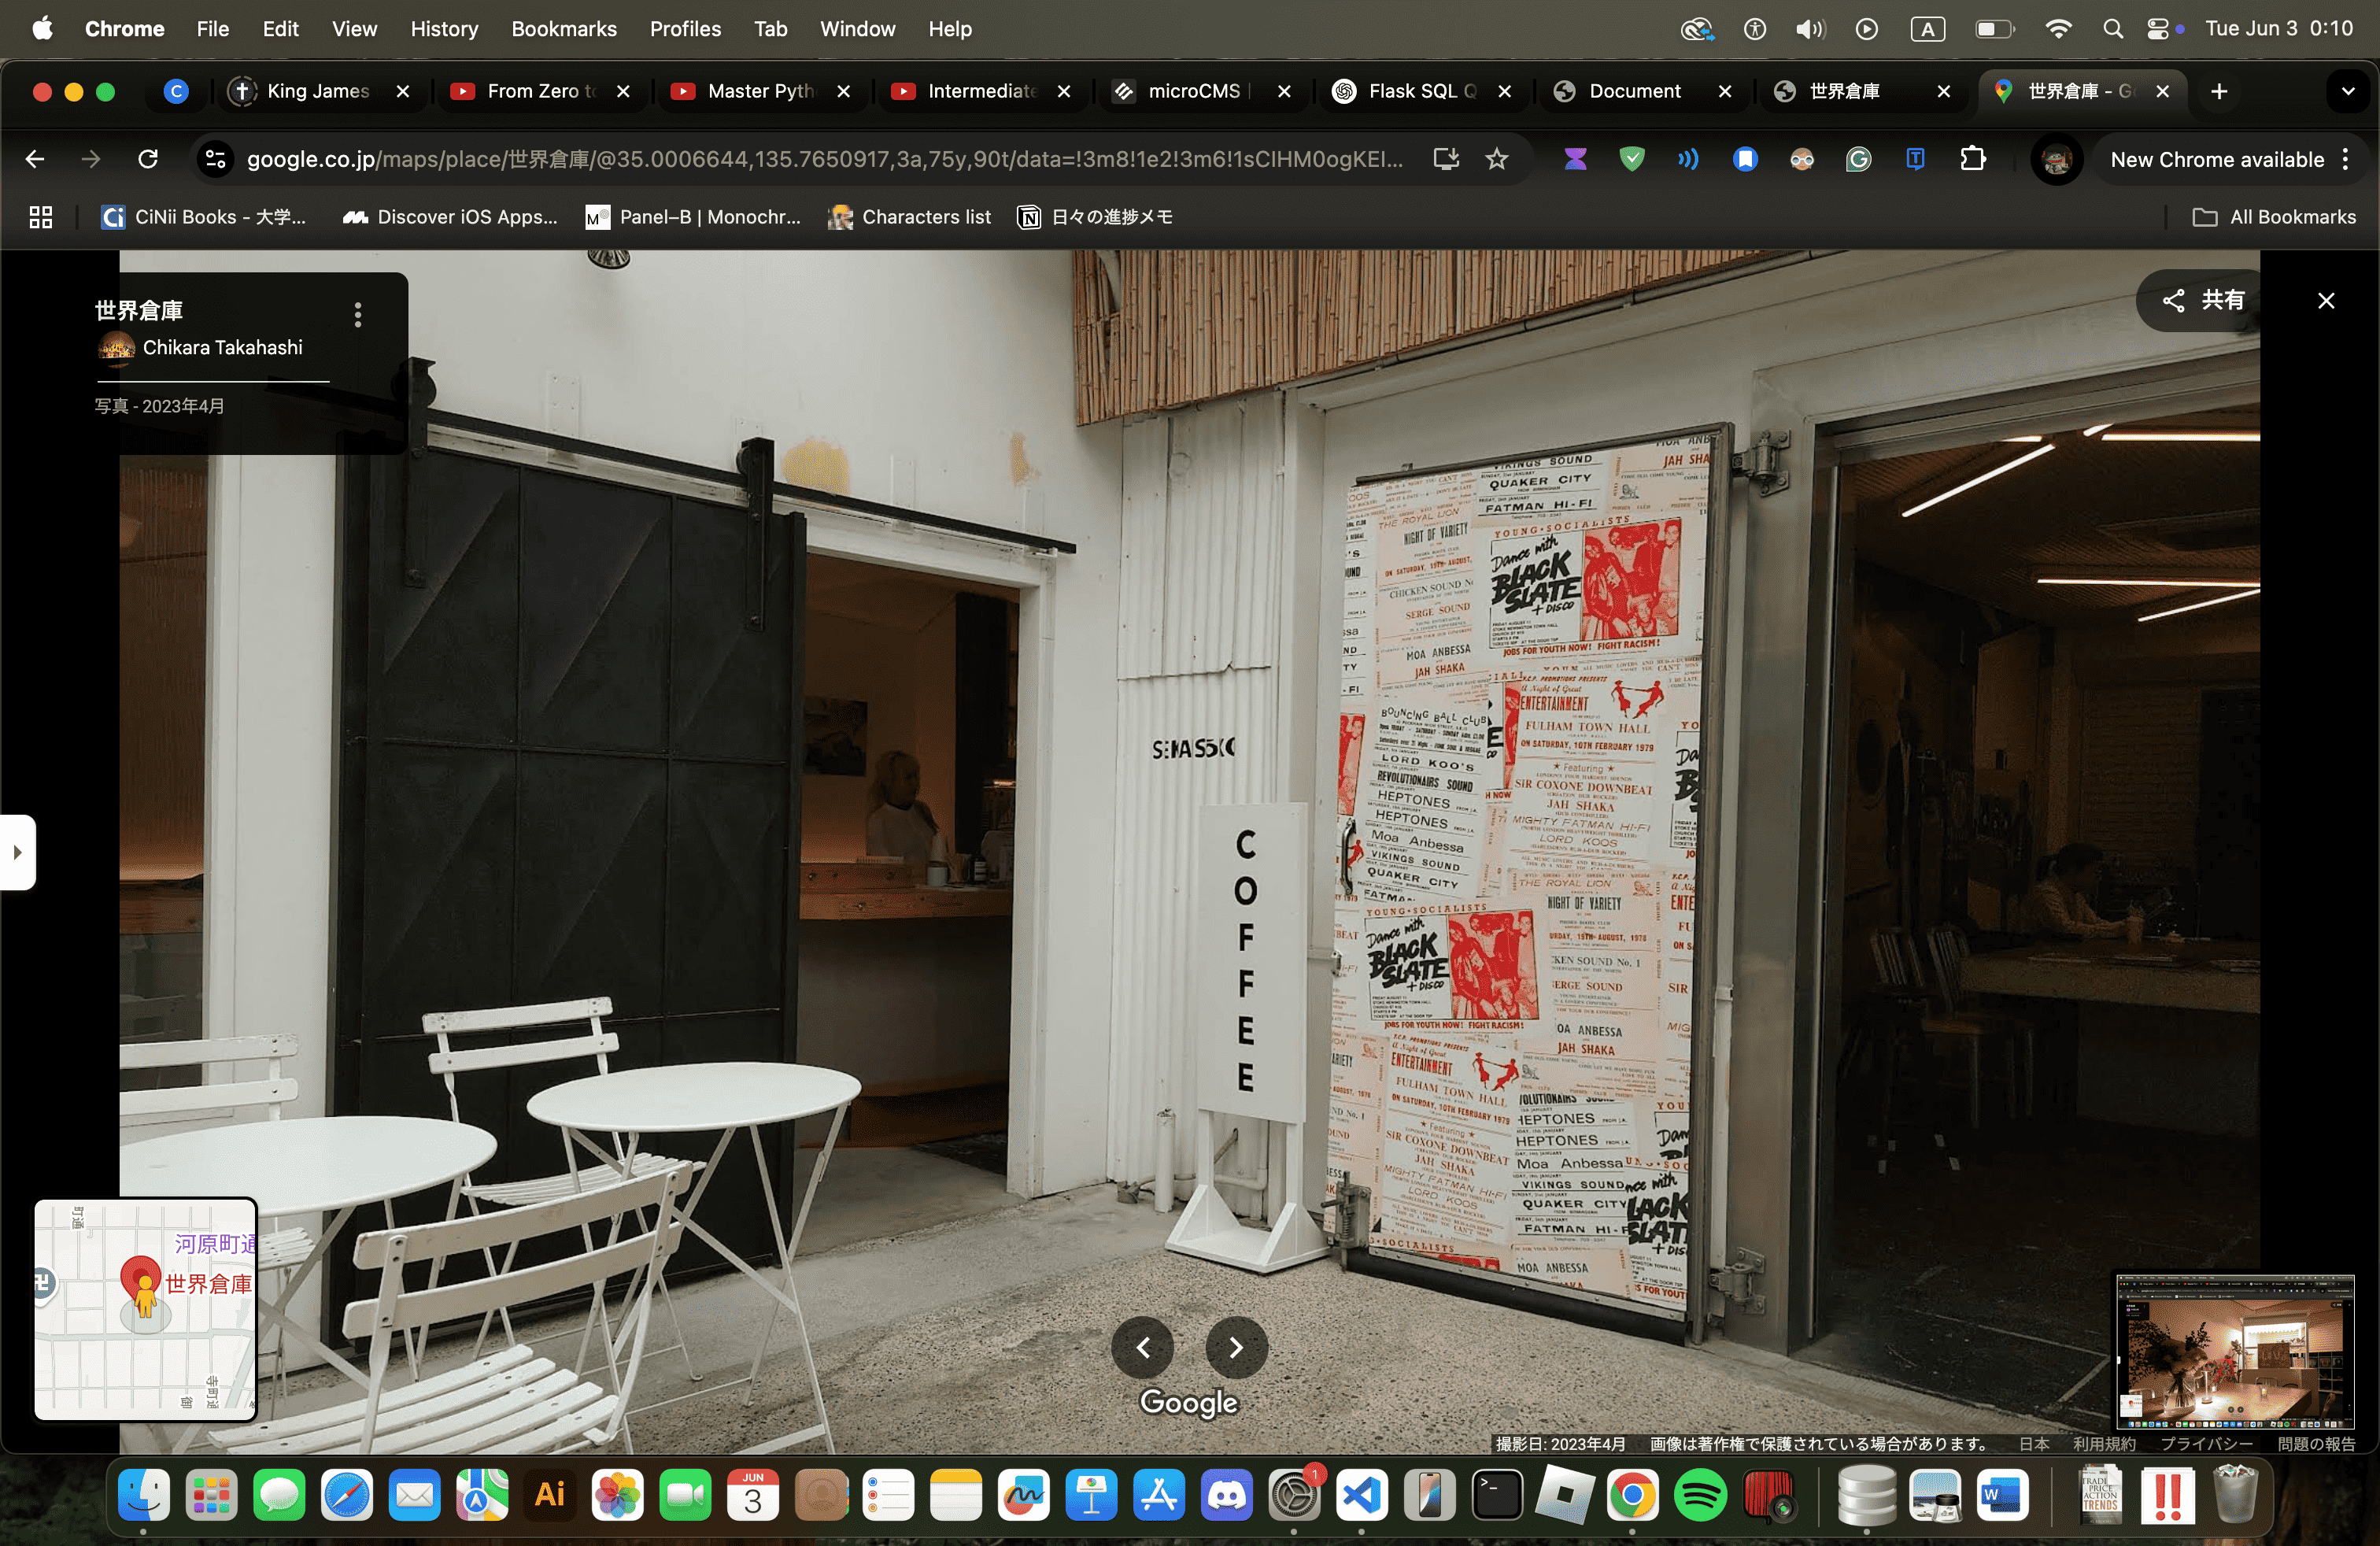
Task: Open the tab search dropdown chevron
Action: tap(2347, 91)
